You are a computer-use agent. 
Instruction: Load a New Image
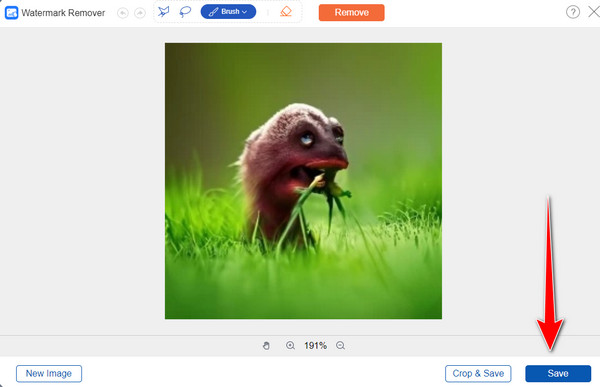pyautogui.click(x=49, y=373)
